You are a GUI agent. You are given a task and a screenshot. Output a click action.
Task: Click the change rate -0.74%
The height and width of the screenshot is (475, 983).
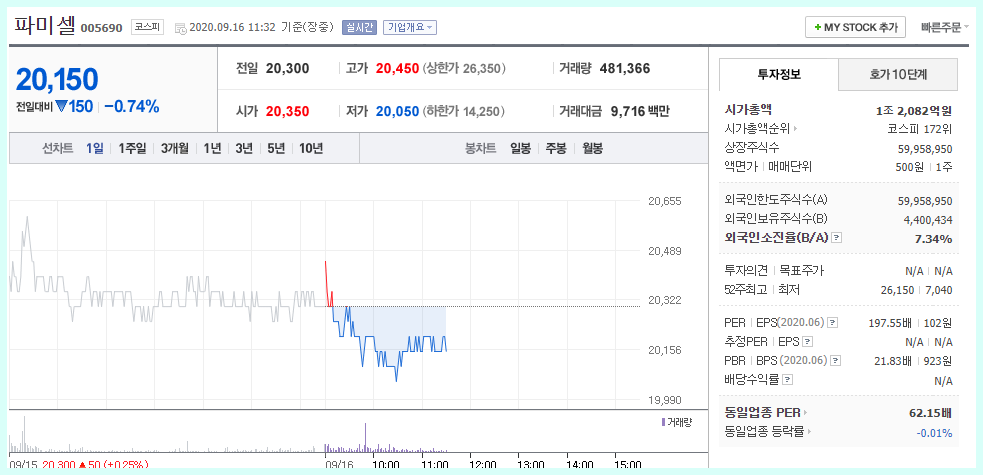click(132, 107)
